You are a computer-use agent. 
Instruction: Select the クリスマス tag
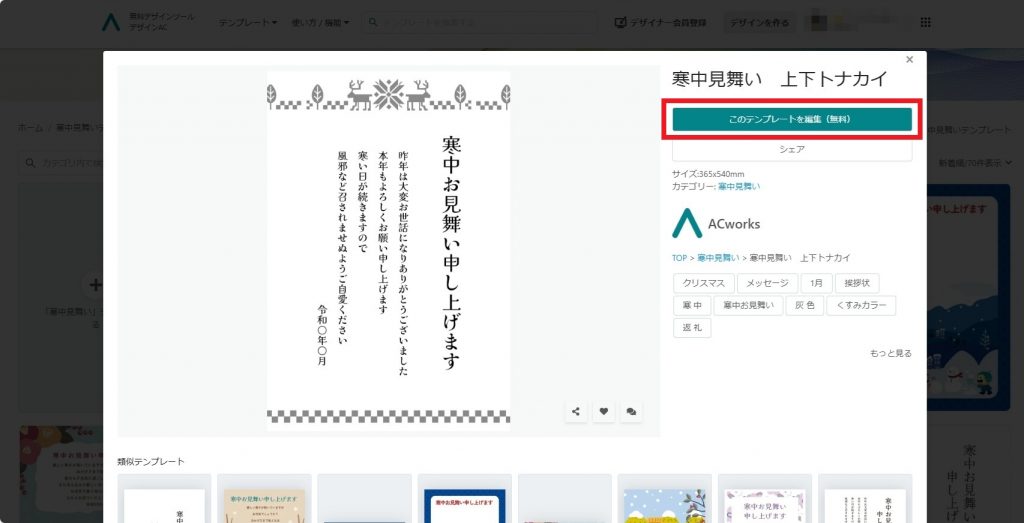click(x=703, y=284)
